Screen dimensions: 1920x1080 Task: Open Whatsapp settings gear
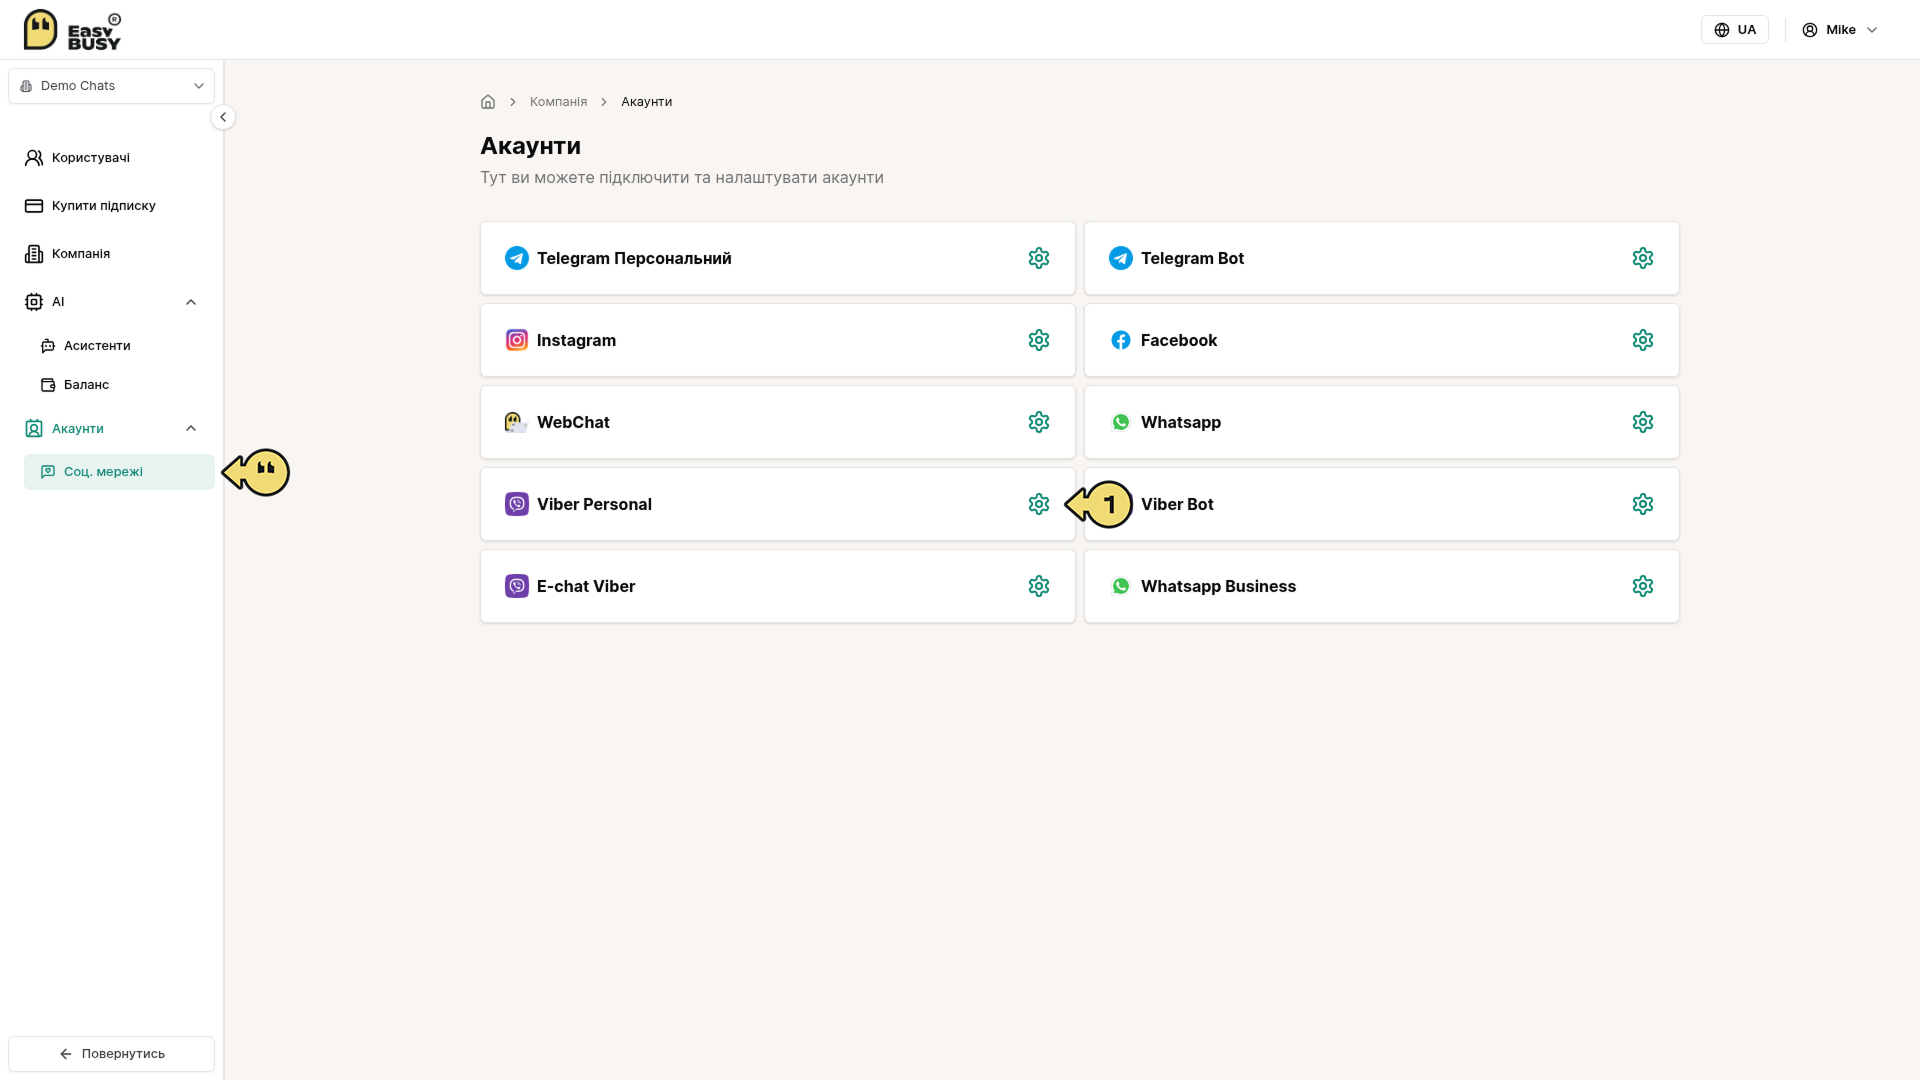point(1643,422)
